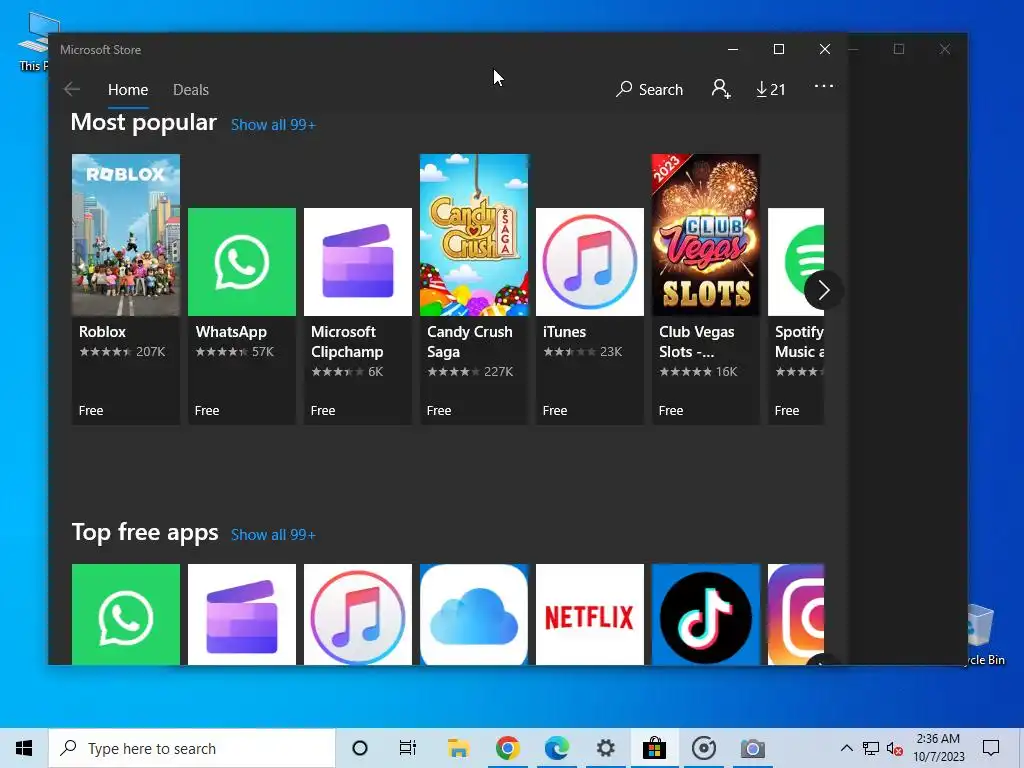Screen dimensions: 1024x768
Task: Open WhatsApp in Most popular row
Action: pyautogui.click(x=242, y=316)
